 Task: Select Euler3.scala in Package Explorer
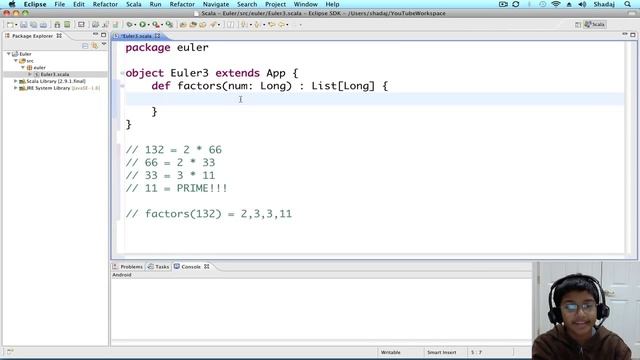(x=55, y=74)
